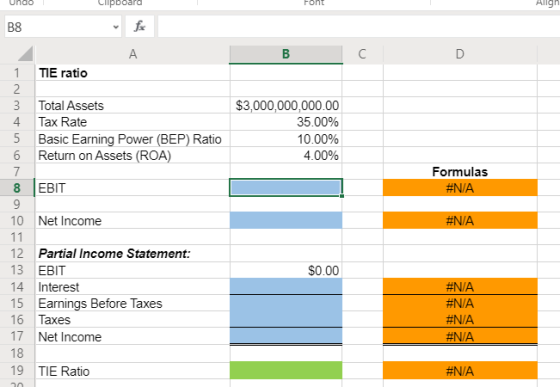Click the Insert Function fx icon
This screenshot has width=560, height=387.
(140, 26)
